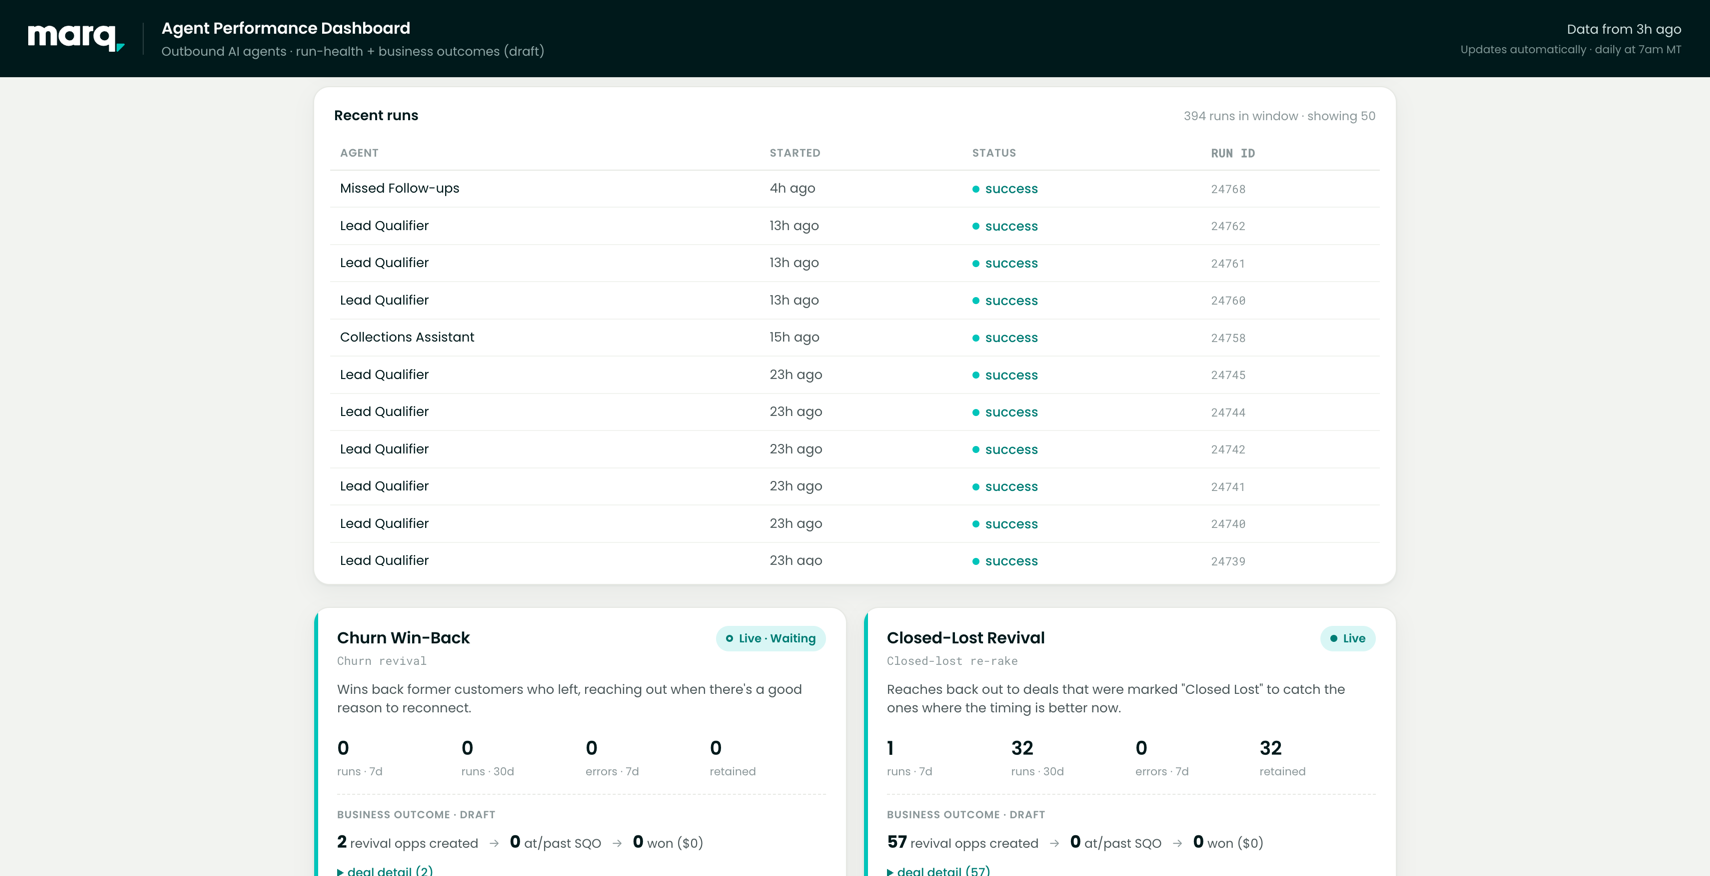Open the Collections Assistant run row

(855, 338)
